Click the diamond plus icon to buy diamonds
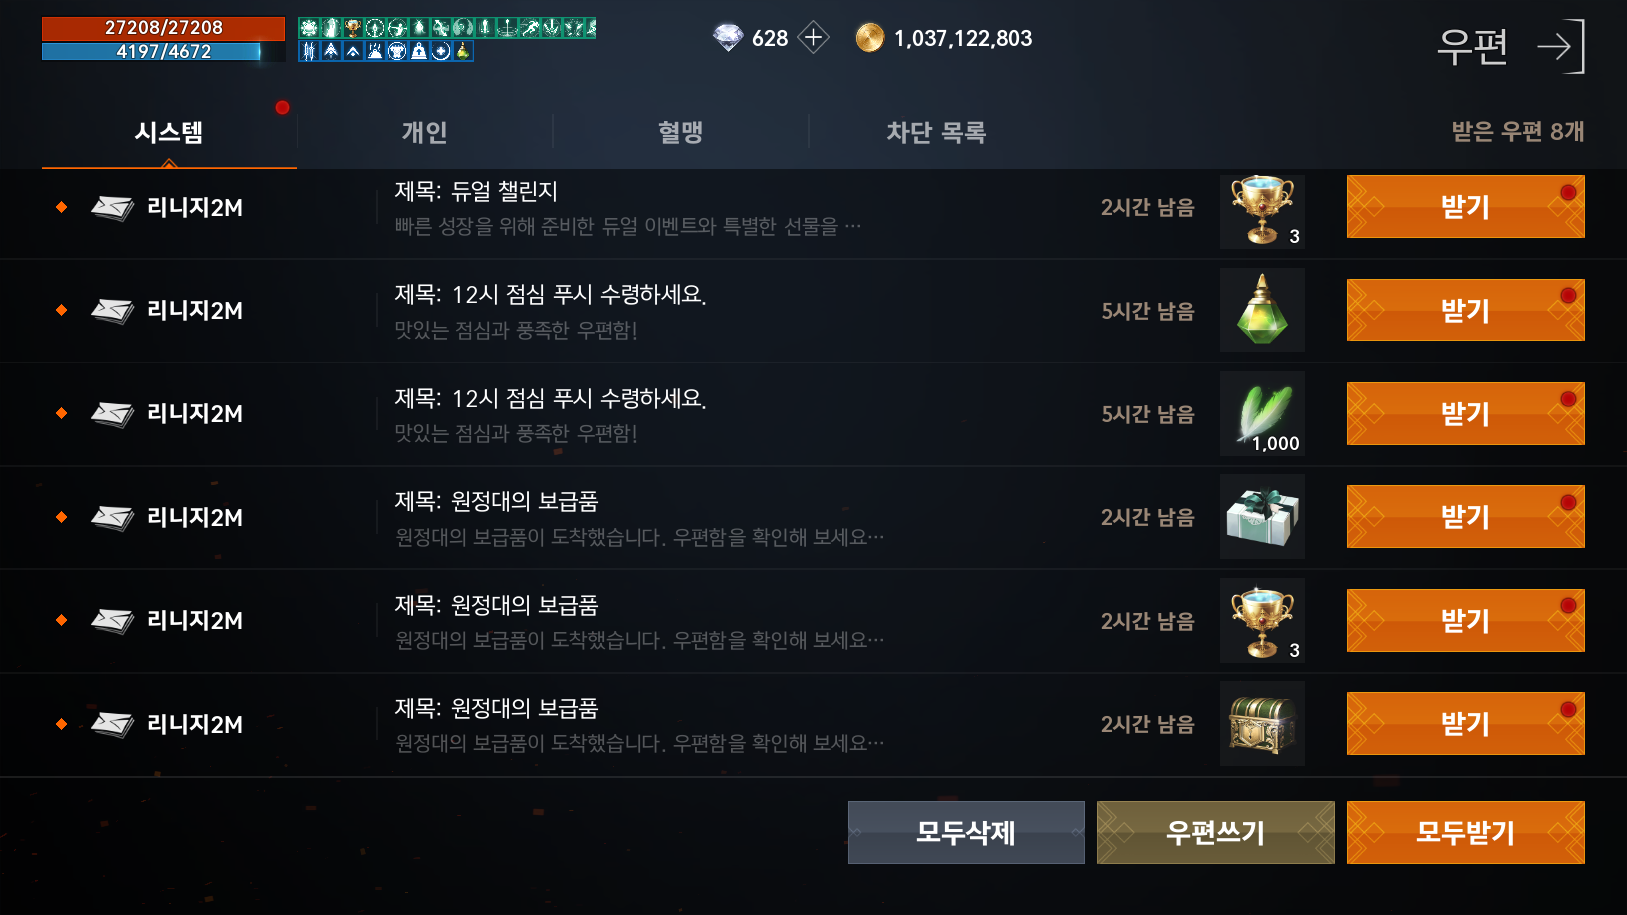1627x915 pixels. coord(814,38)
